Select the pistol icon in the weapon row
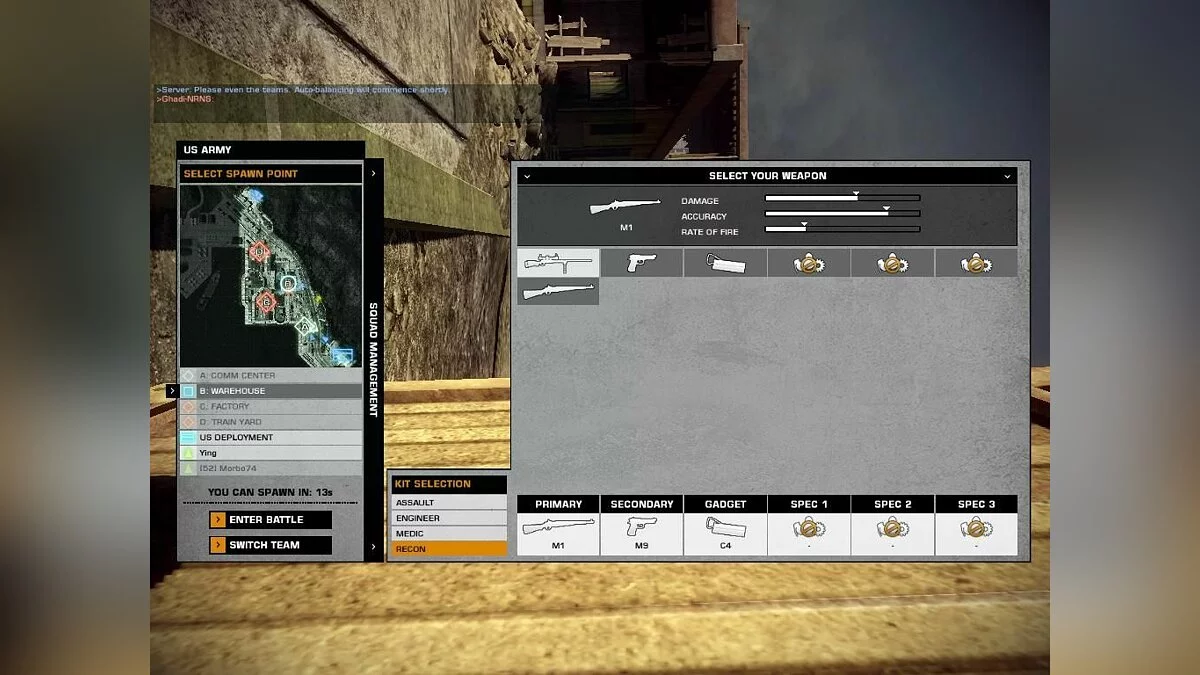This screenshot has height=675, width=1200. [642, 262]
